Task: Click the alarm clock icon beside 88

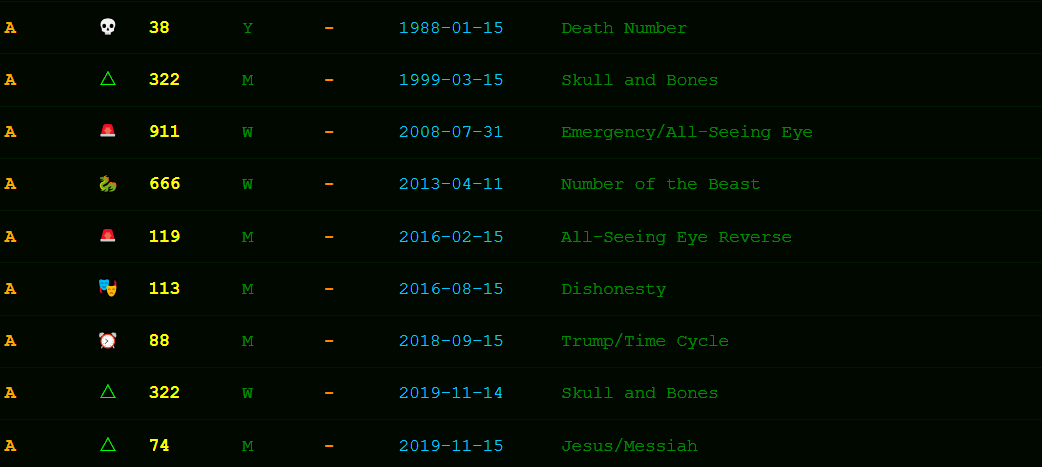Action: coord(108,340)
